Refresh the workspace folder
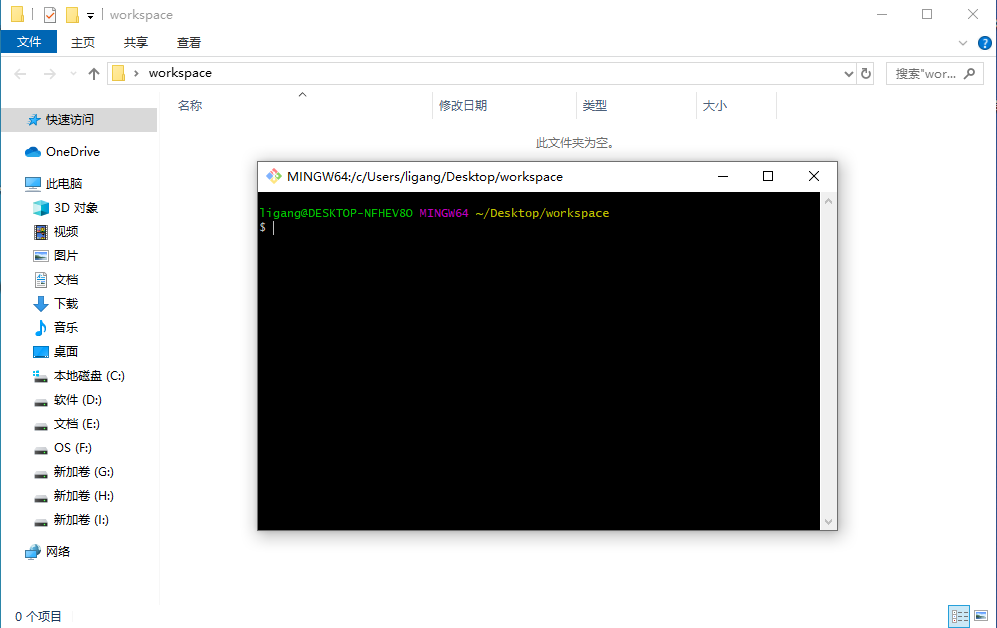Image resolution: width=997 pixels, height=628 pixels. point(866,74)
